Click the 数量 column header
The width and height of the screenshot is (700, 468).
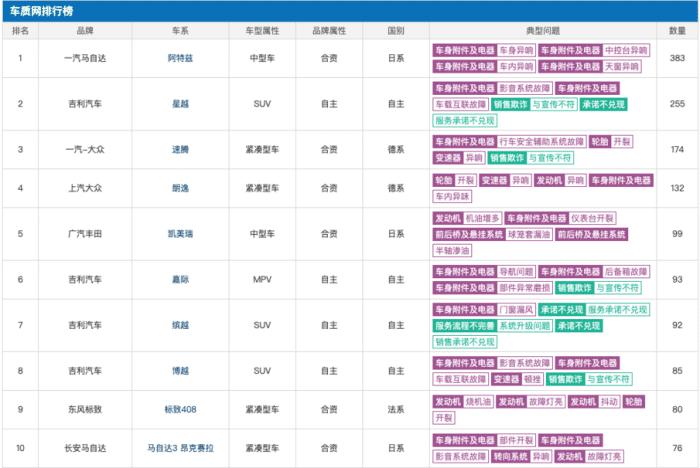tap(677, 31)
